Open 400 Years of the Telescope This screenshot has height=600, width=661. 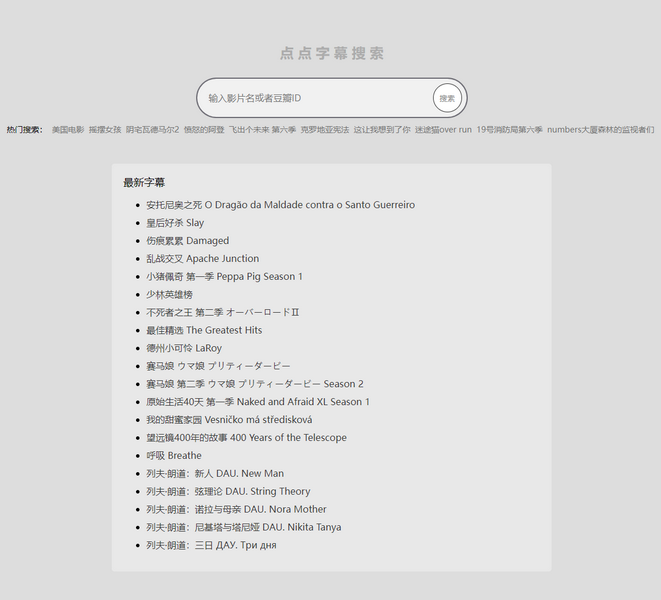click(246, 438)
